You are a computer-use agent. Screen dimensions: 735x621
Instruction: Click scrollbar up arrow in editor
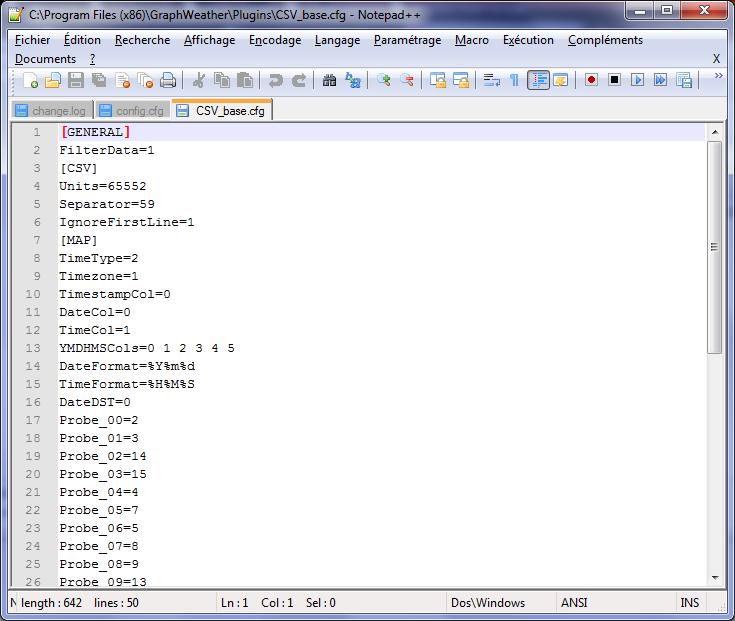[x=715, y=132]
